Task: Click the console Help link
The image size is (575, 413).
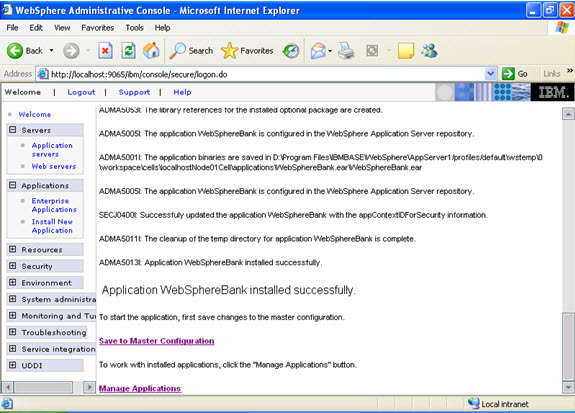Action: click(182, 92)
